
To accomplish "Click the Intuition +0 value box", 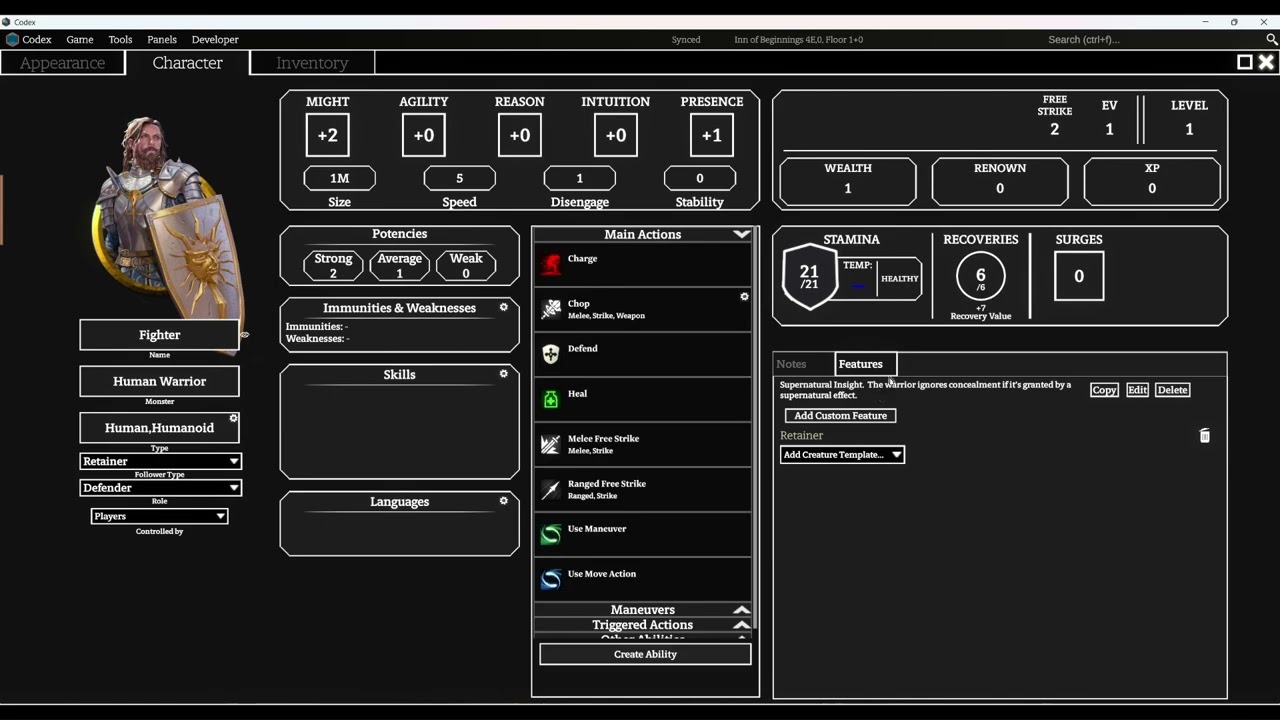I will (x=616, y=135).
